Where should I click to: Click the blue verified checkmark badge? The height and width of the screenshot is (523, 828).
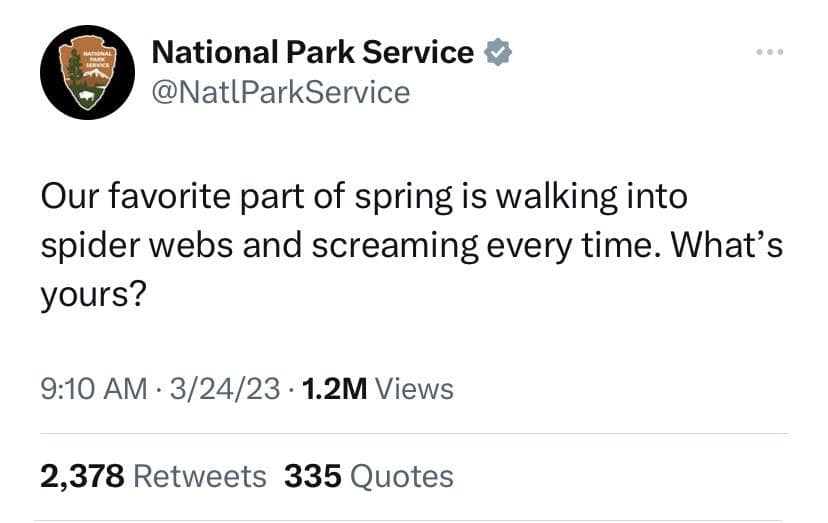tap(497, 51)
